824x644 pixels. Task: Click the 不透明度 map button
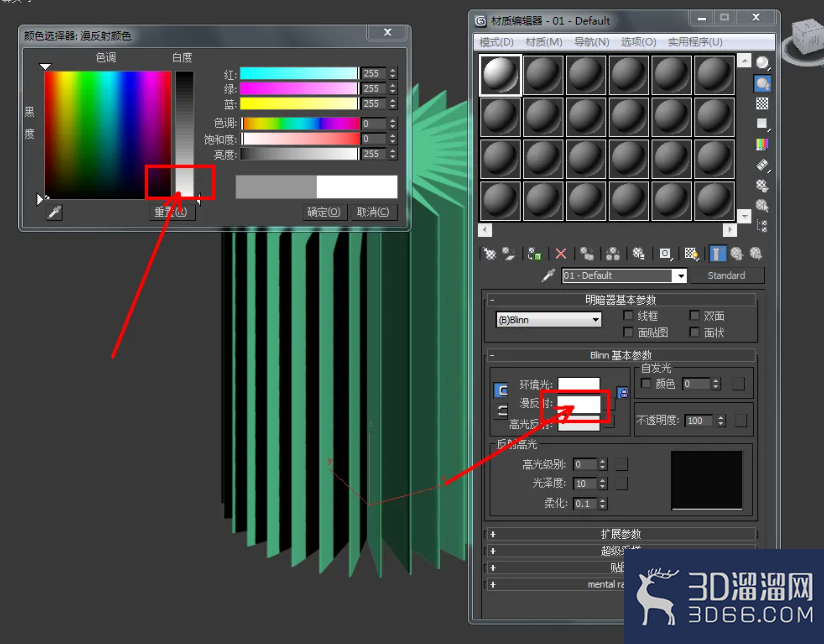[741, 421]
